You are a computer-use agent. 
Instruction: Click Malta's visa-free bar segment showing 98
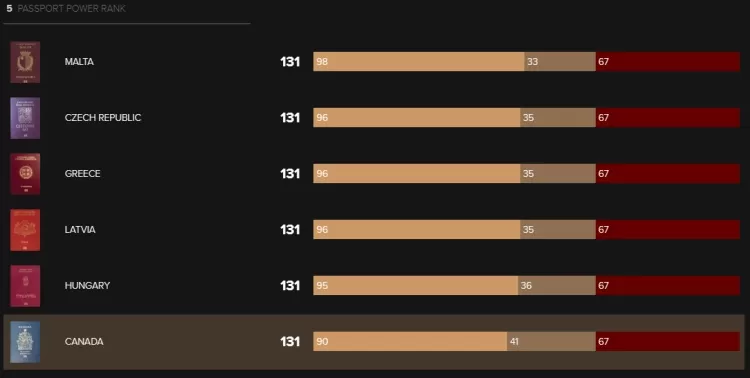coord(419,62)
